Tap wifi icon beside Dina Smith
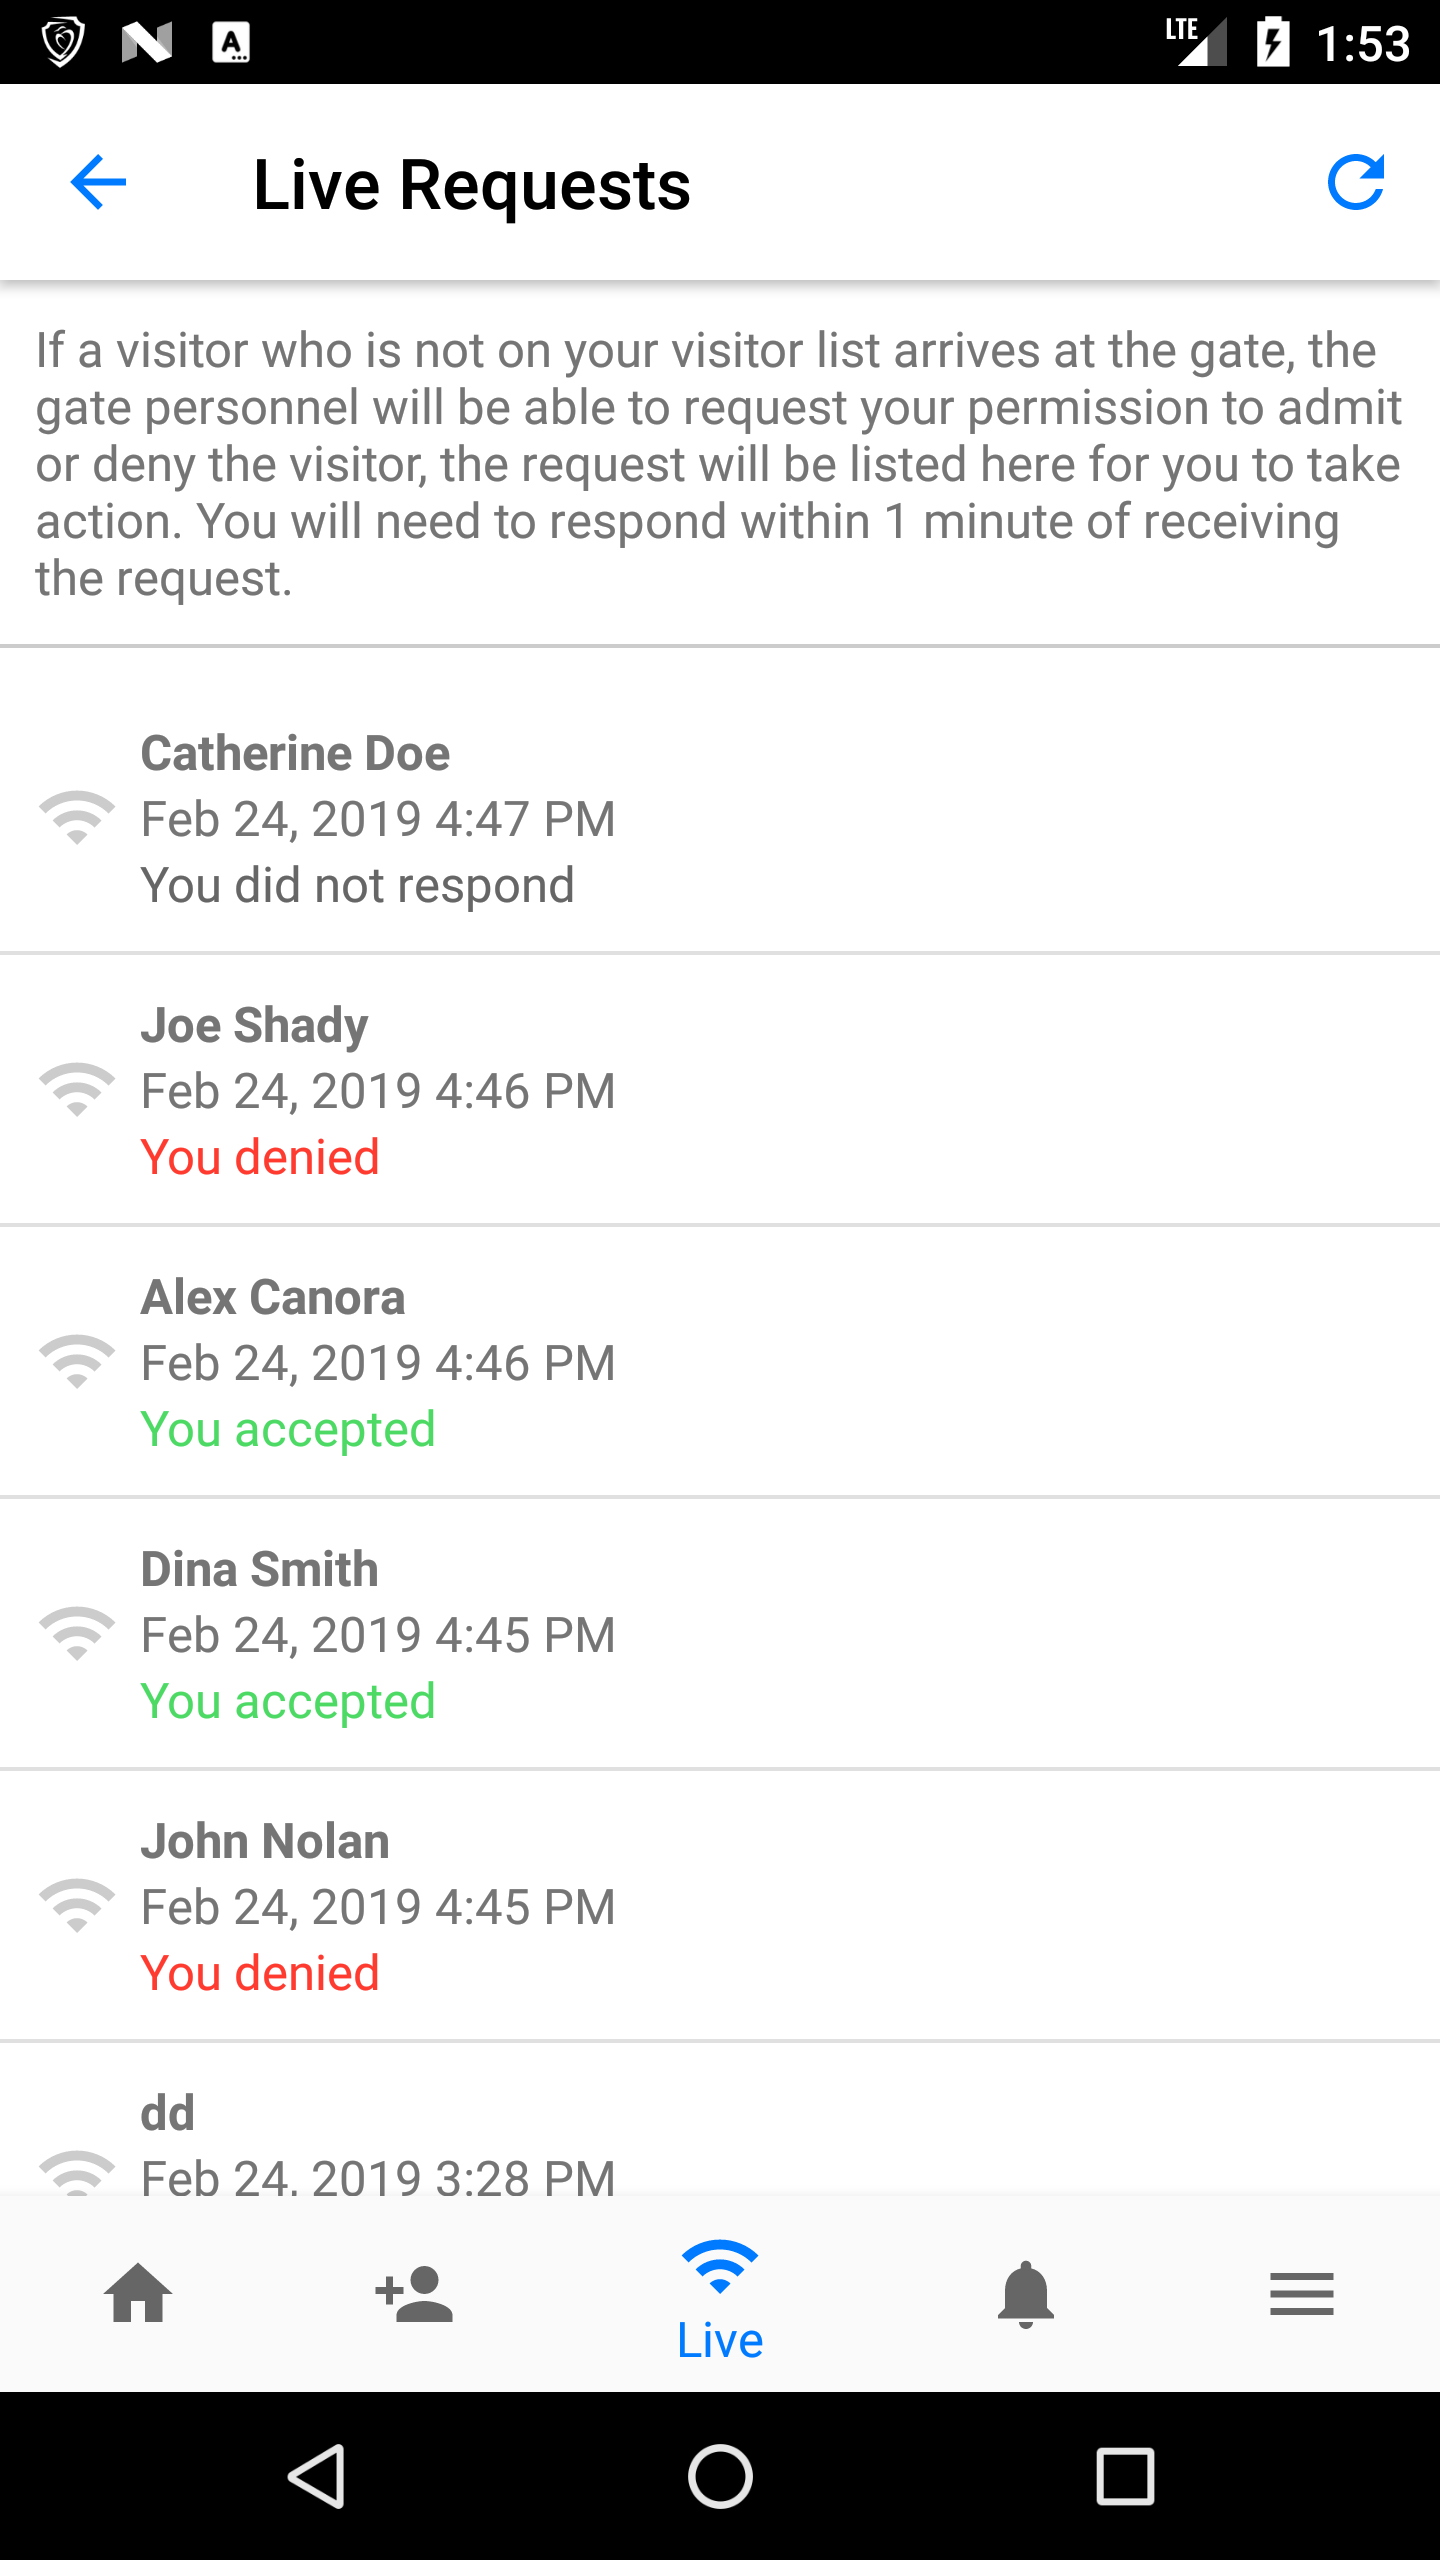 point(77,1634)
